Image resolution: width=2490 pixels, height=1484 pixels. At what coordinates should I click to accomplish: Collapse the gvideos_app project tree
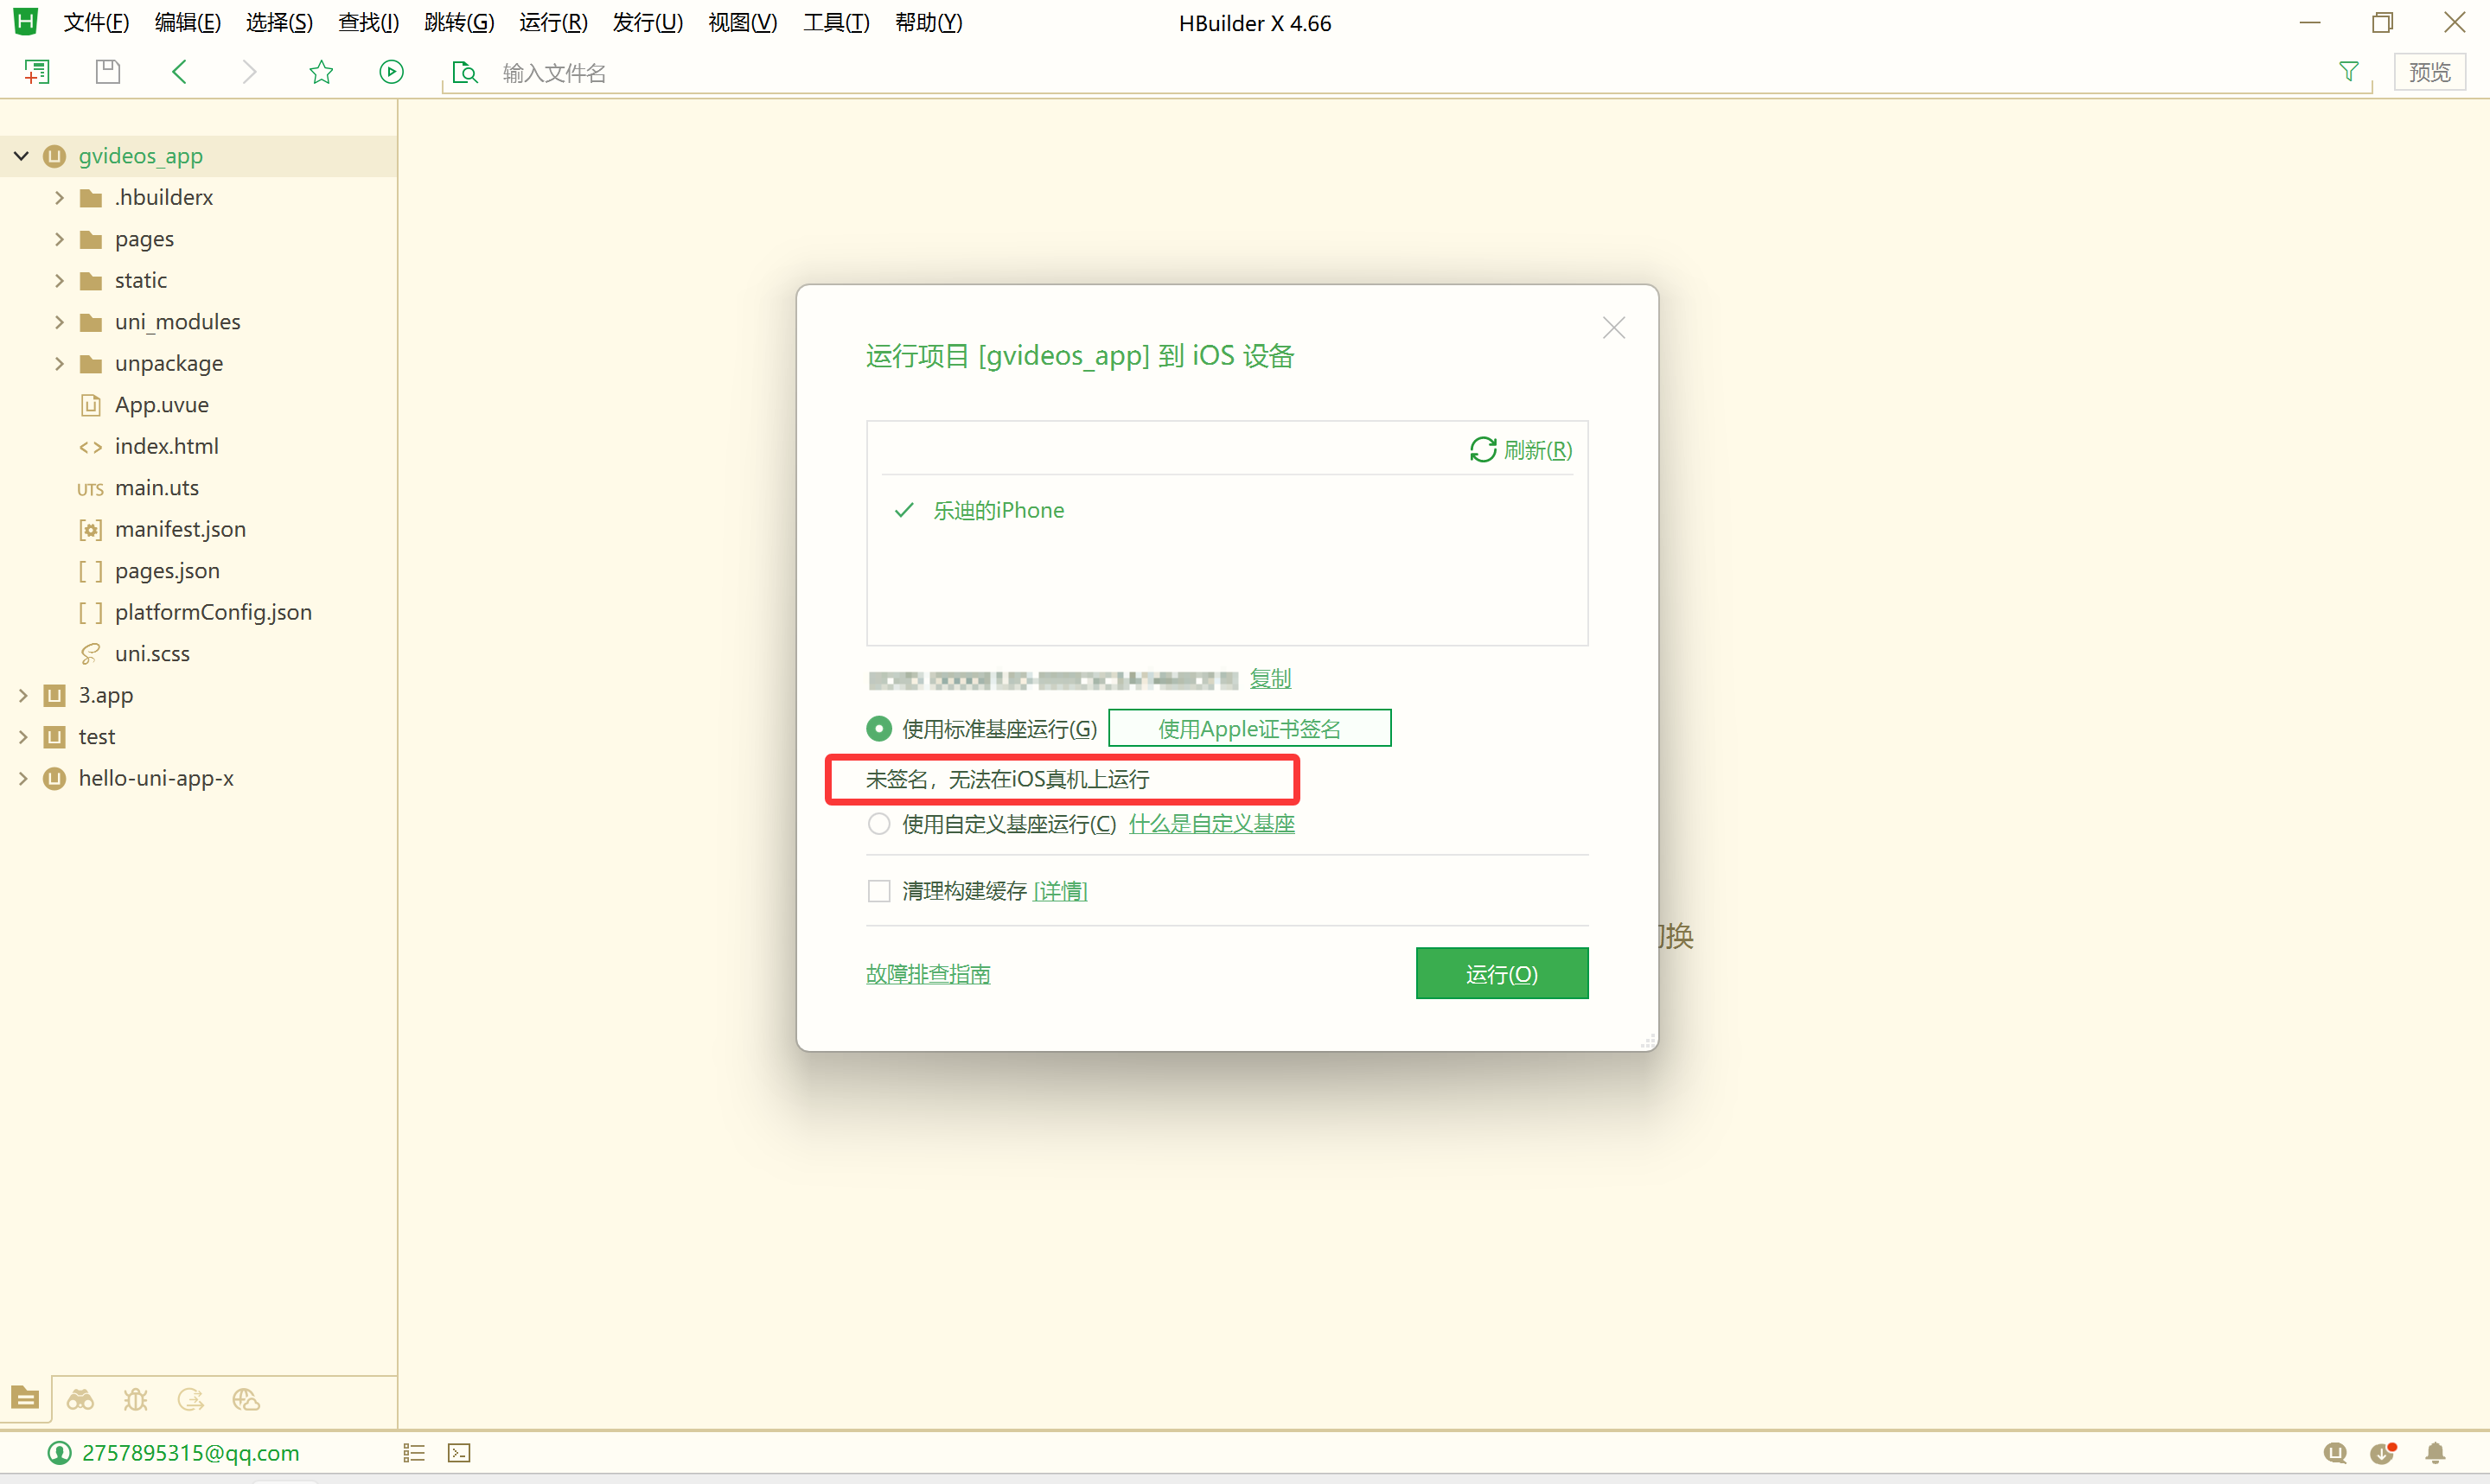22,156
